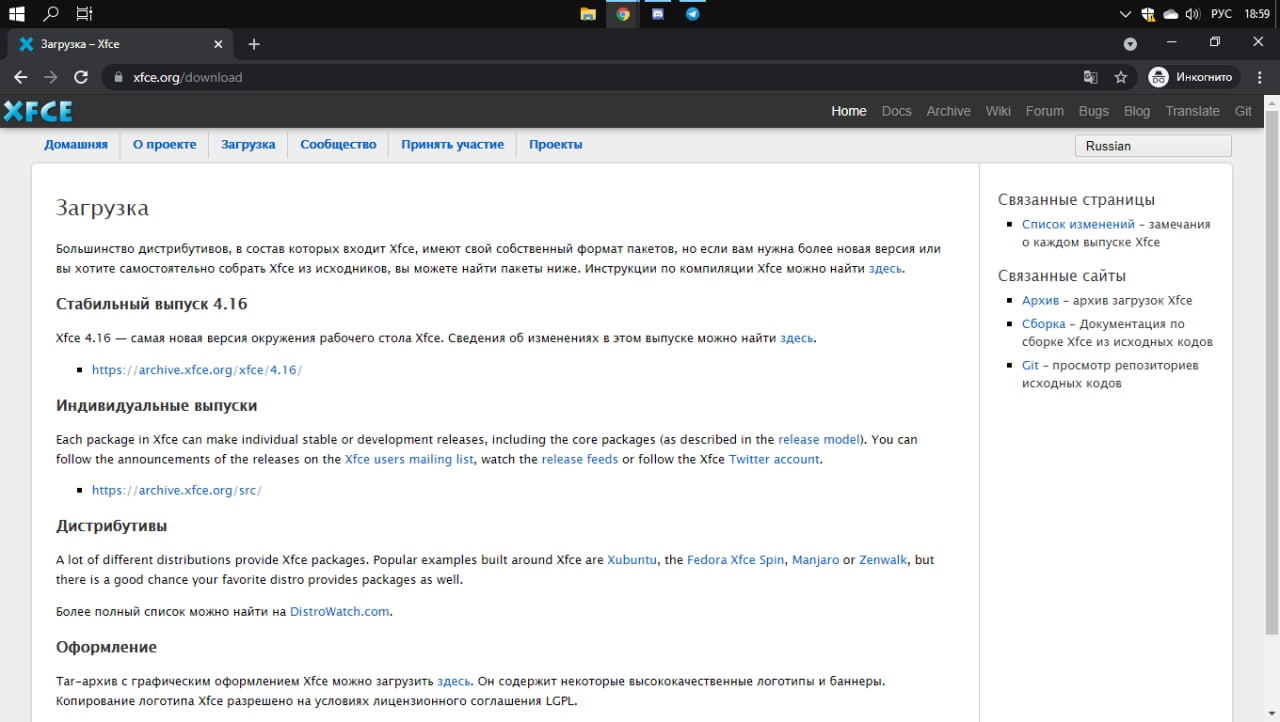The height and width of the screenshot is (722, 1280).
Task: Open the Git top navigation item
Action: 1243,111
